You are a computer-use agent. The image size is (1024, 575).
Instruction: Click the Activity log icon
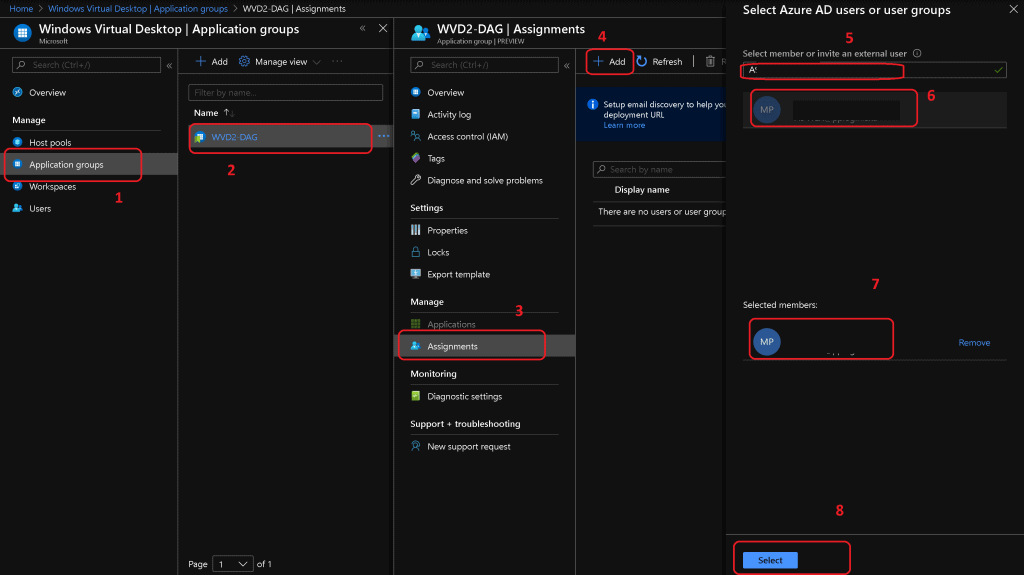[415, 114]
